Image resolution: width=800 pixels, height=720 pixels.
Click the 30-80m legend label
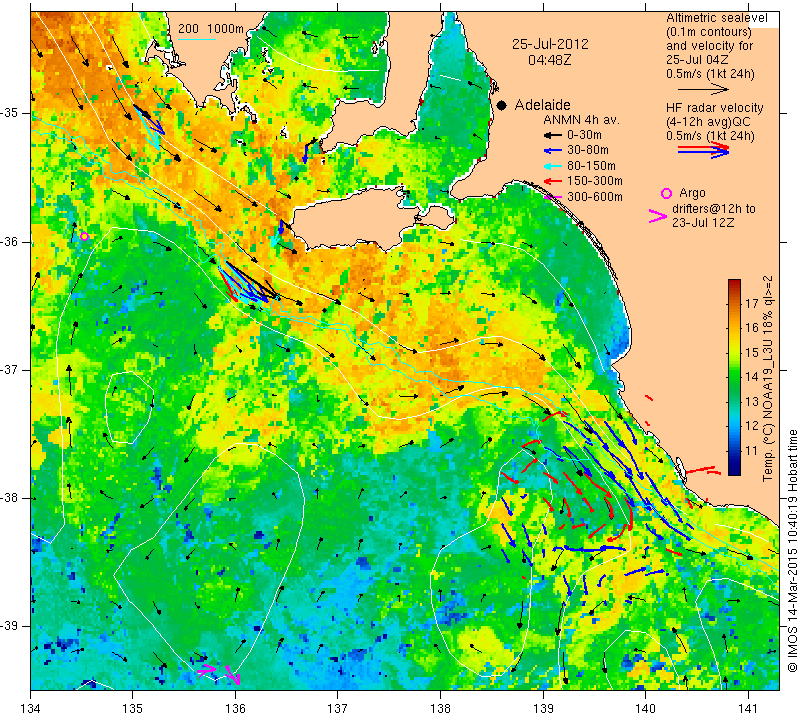coord(588,151)
